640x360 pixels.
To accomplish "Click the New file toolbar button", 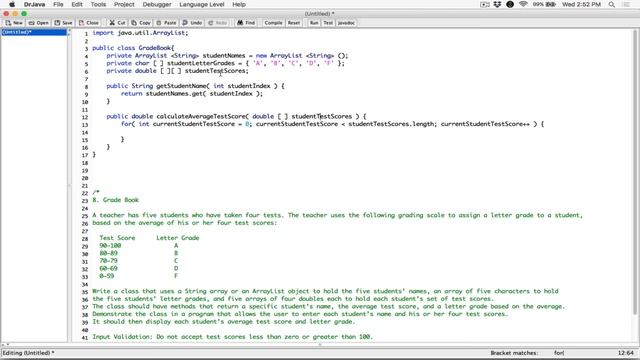I will click(x=14, y=23).
